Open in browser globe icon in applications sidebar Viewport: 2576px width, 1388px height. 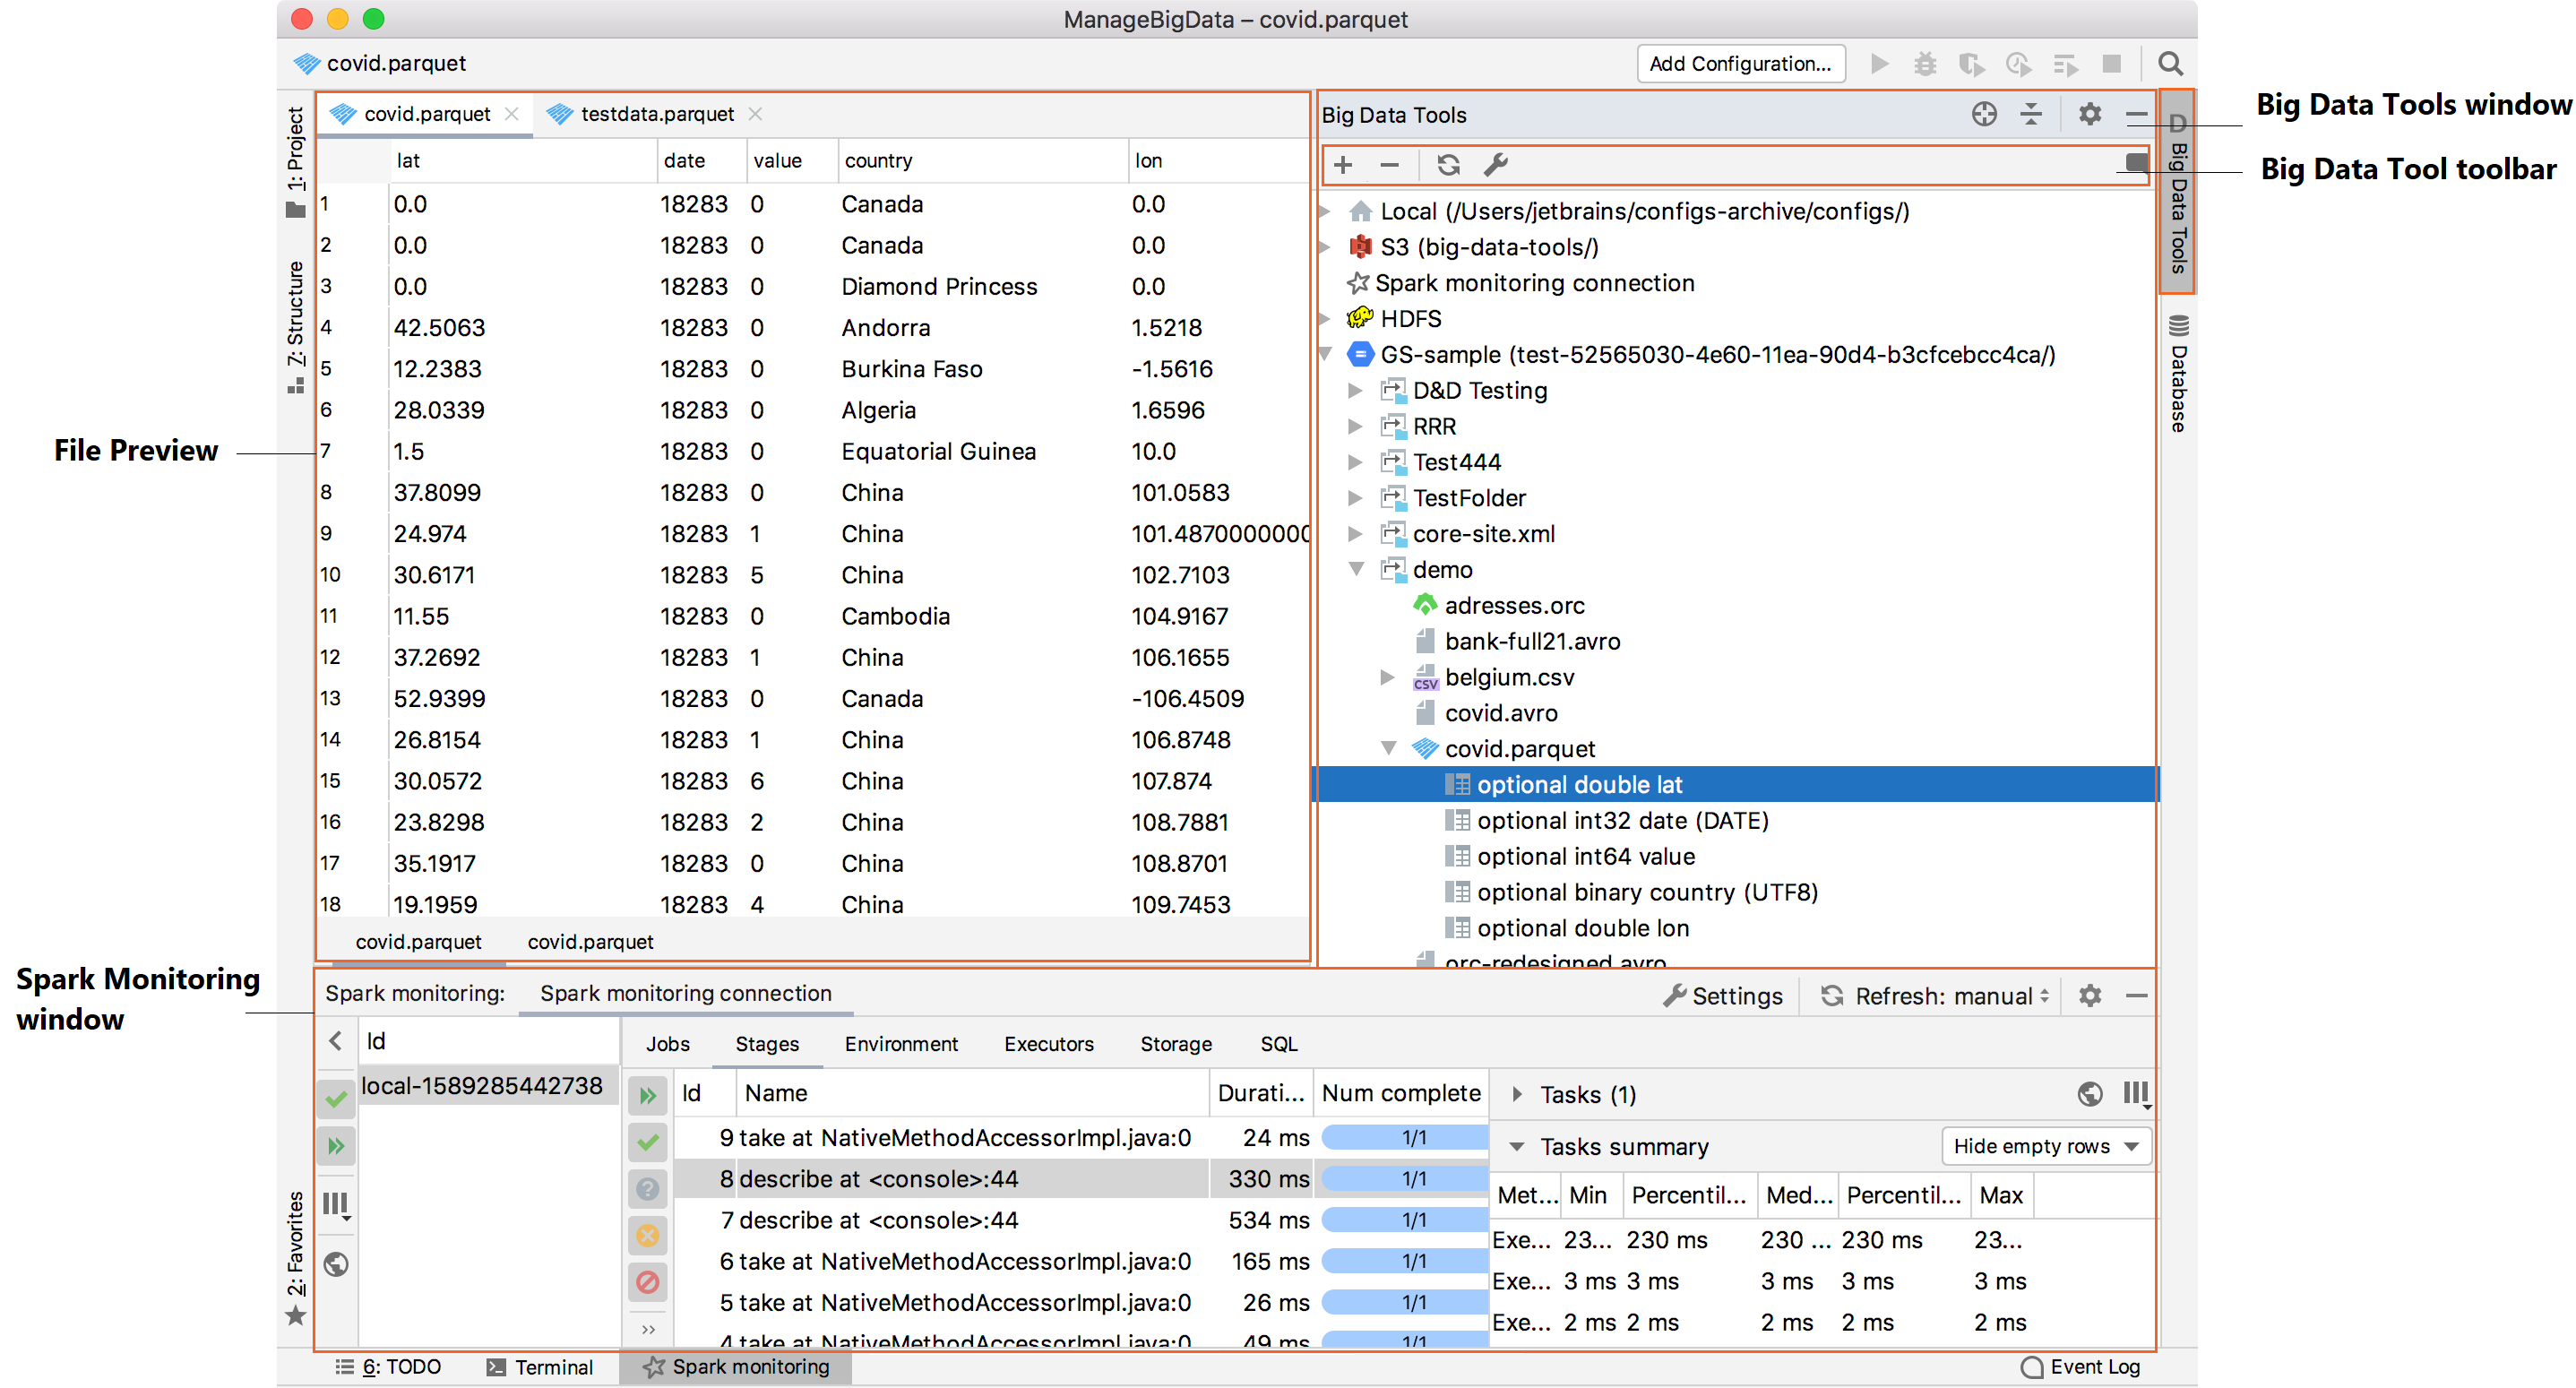[336, 1264]
